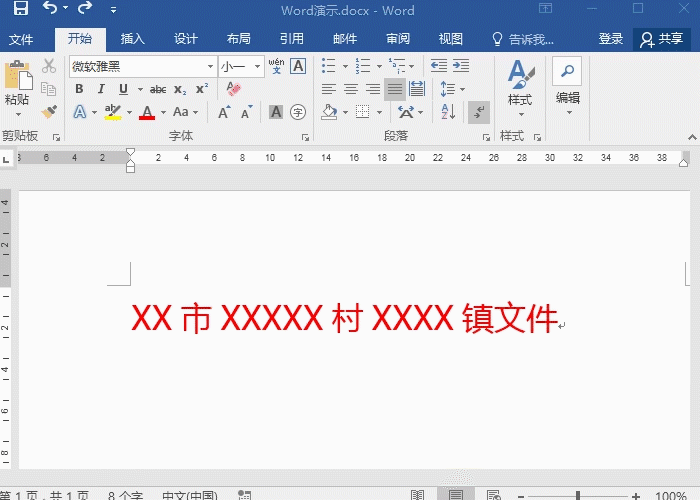Open the 文件 menu

coord(21,39)
